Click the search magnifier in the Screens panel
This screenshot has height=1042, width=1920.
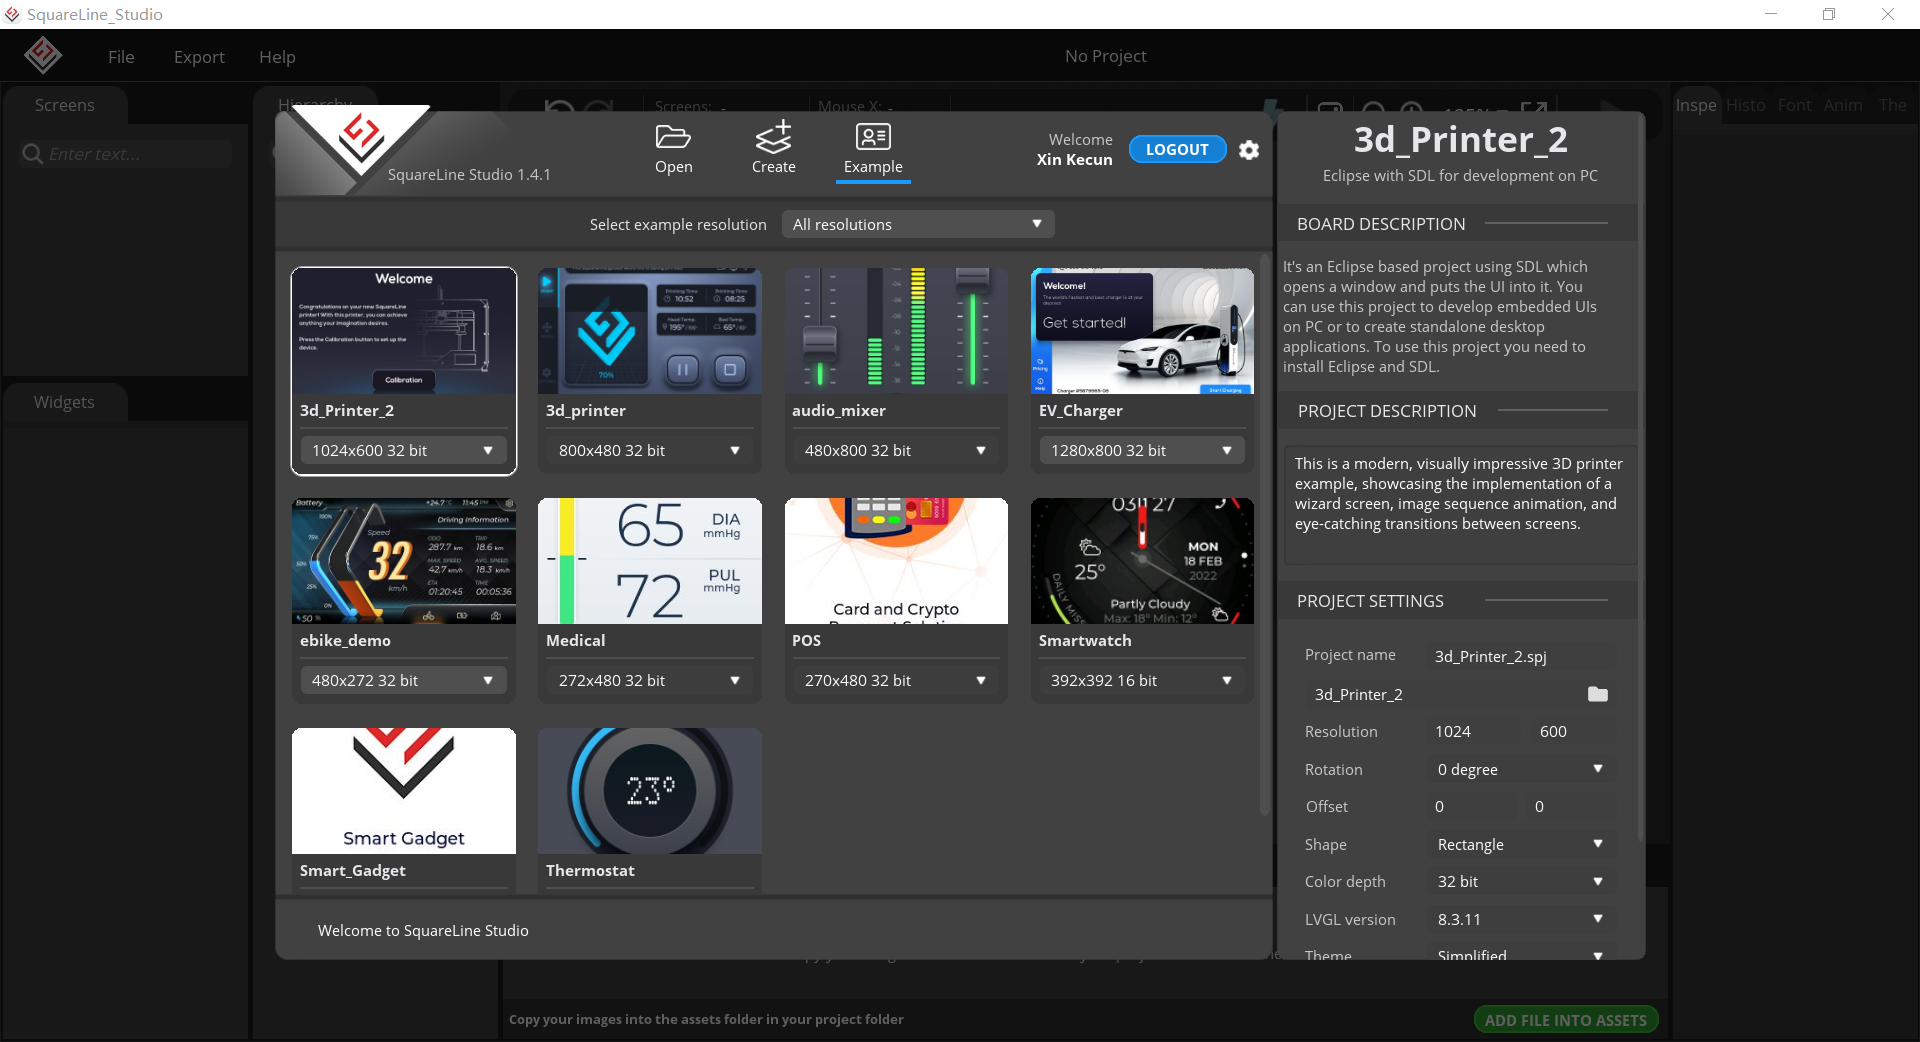coord(33,154)
